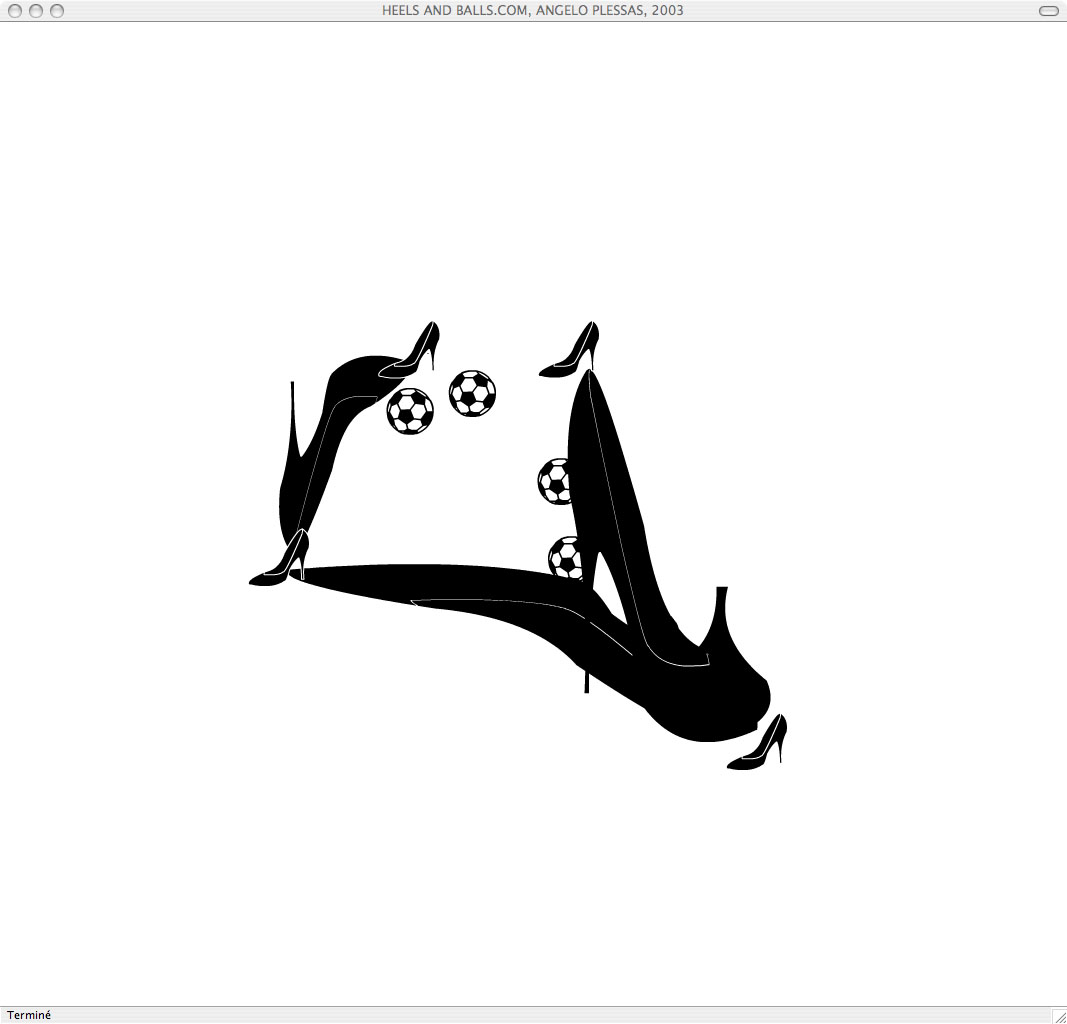The height and width of the screenshot is (1024, 1067).
Task: Click the soccer ball resting on the long horizontal shoe
Action: 565,557
